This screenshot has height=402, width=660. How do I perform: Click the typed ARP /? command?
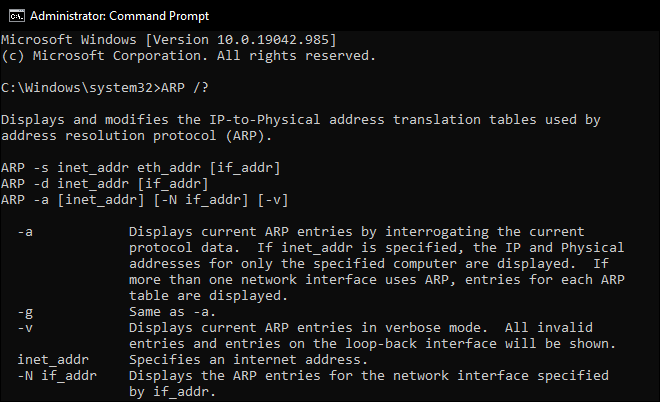185,88
